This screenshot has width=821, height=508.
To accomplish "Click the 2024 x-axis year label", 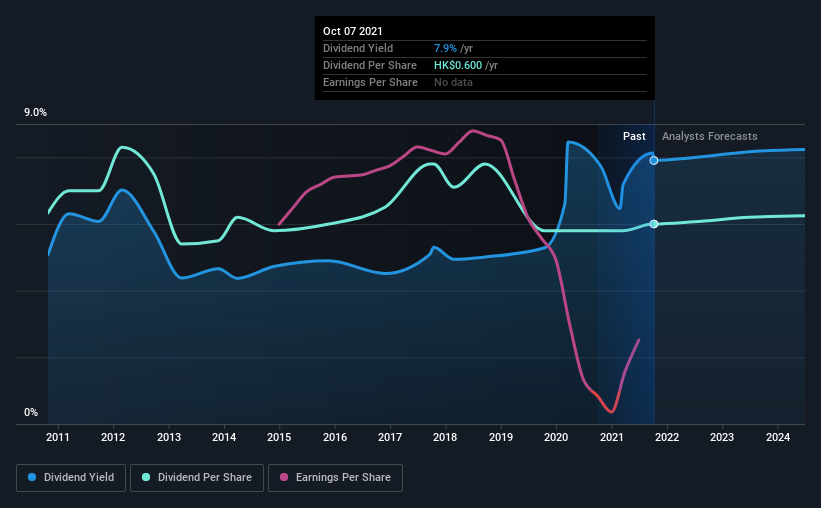I will [x=778, y=437].
